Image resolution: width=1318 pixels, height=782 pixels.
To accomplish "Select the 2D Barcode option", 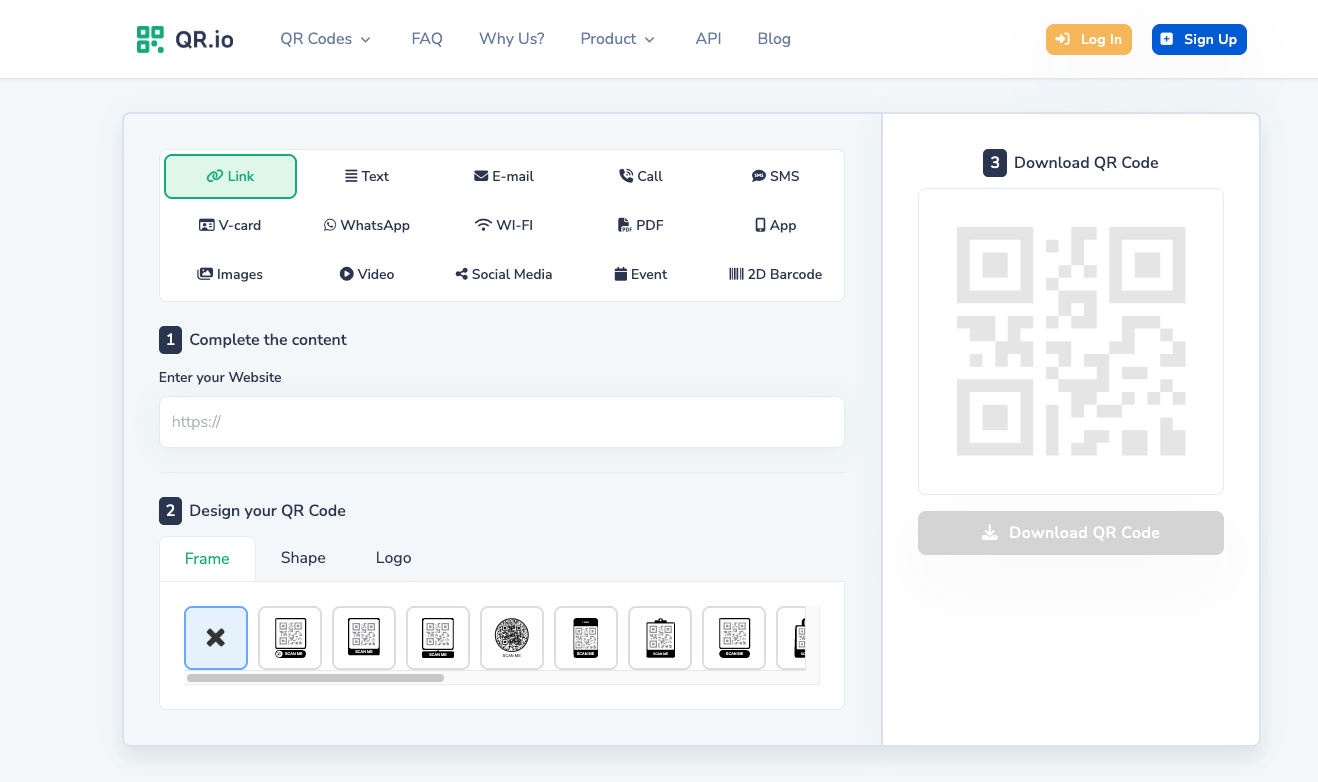I will [776, 274].
